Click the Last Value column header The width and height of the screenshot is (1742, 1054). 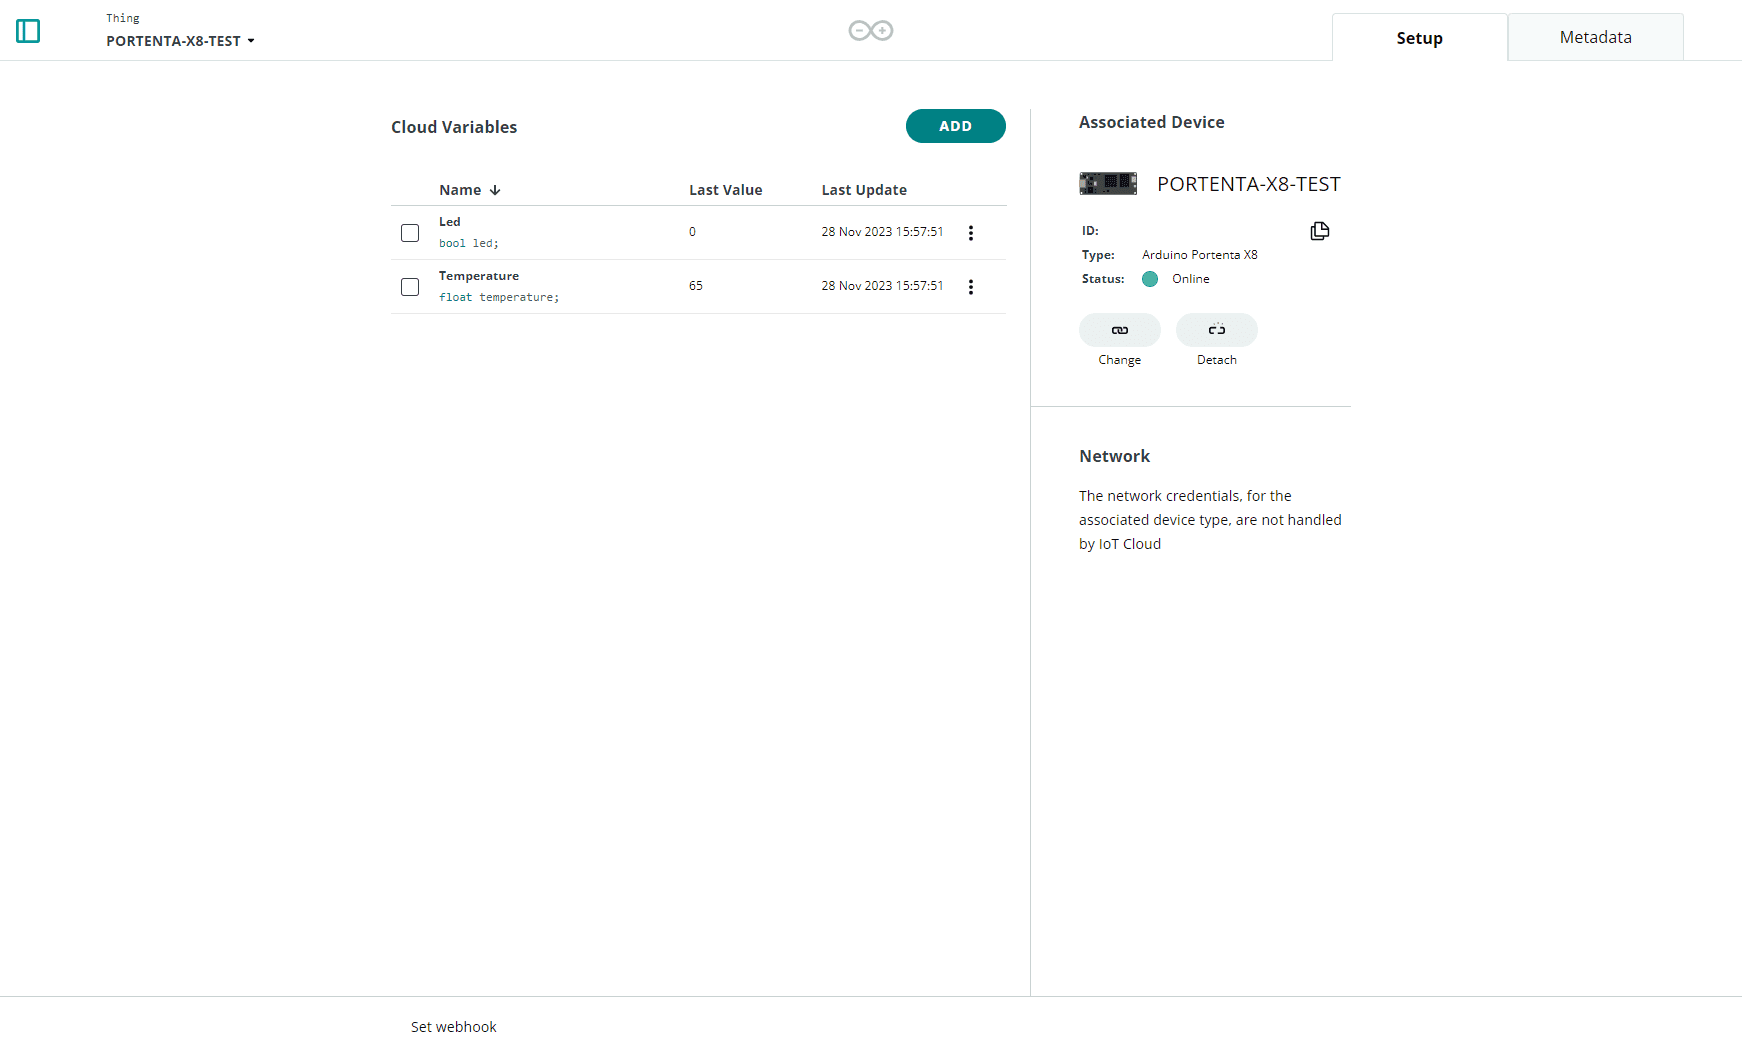tap(725, 190)
